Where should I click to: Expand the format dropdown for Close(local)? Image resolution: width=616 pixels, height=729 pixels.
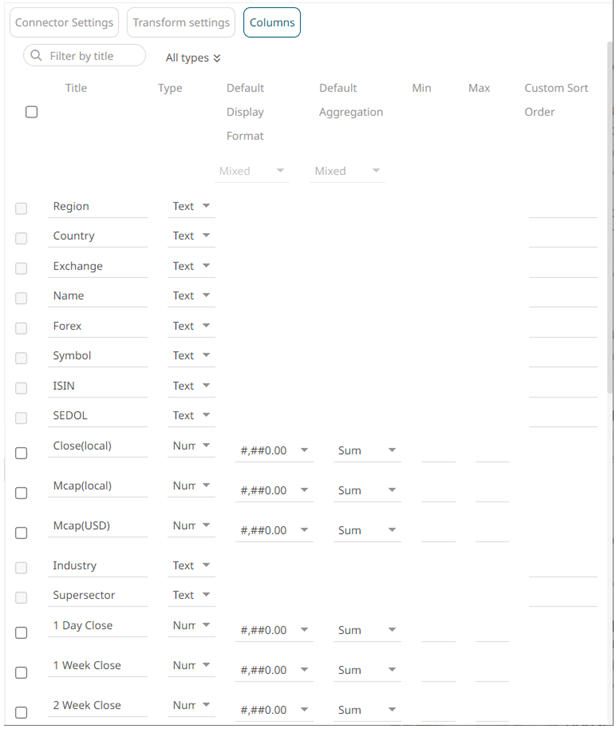[x=304, y=451]
